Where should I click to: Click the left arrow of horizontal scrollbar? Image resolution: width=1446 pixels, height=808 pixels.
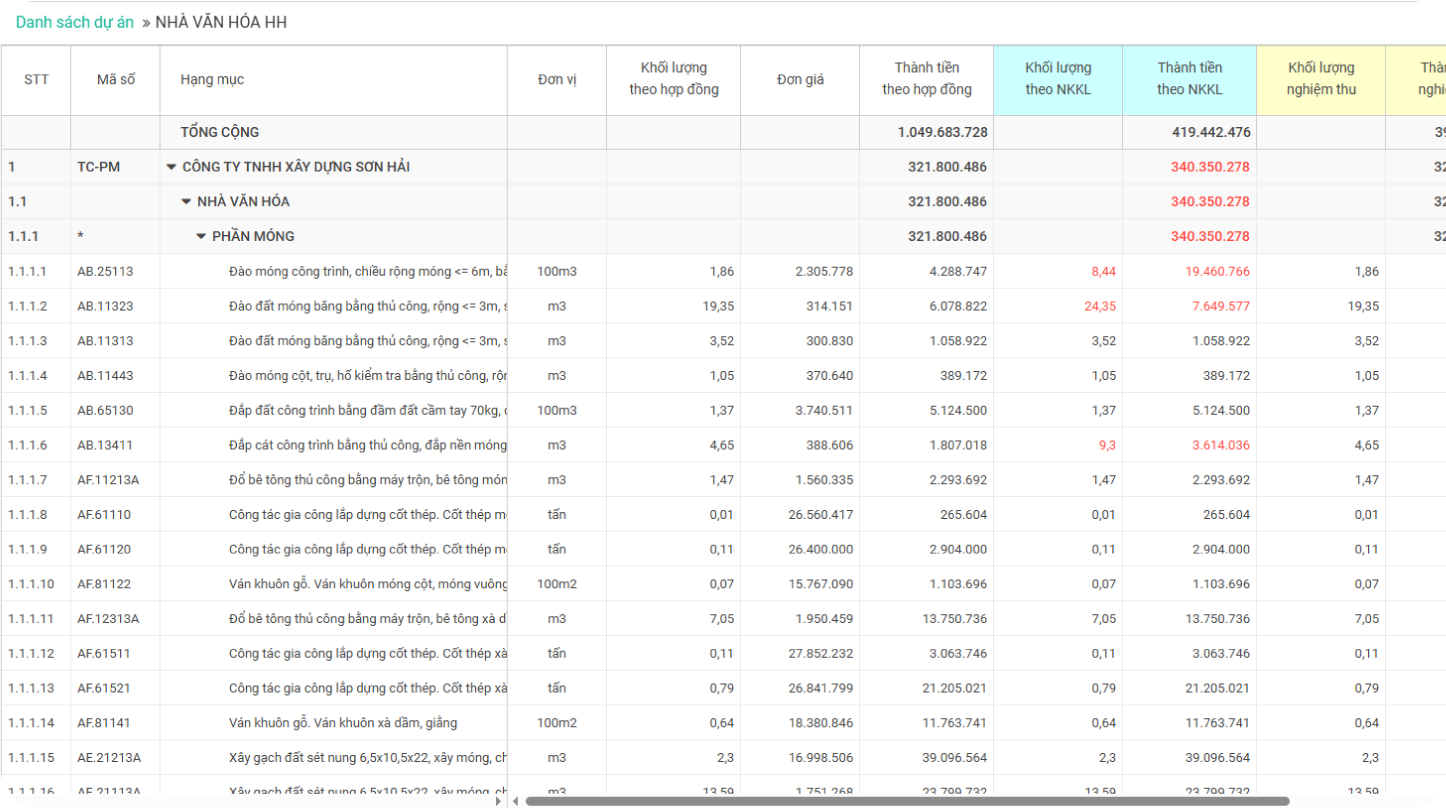pos(516,801)
